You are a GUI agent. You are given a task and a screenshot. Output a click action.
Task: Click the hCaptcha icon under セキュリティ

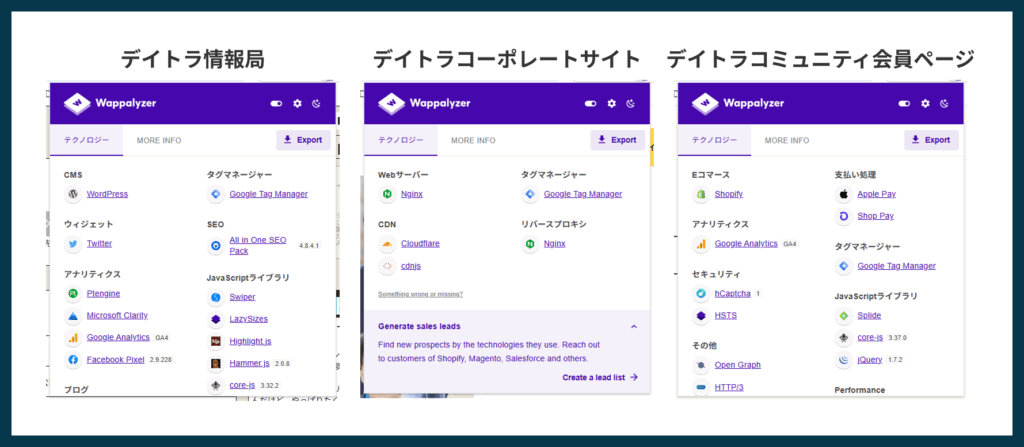pyautogui.click(x=701, y=293)
